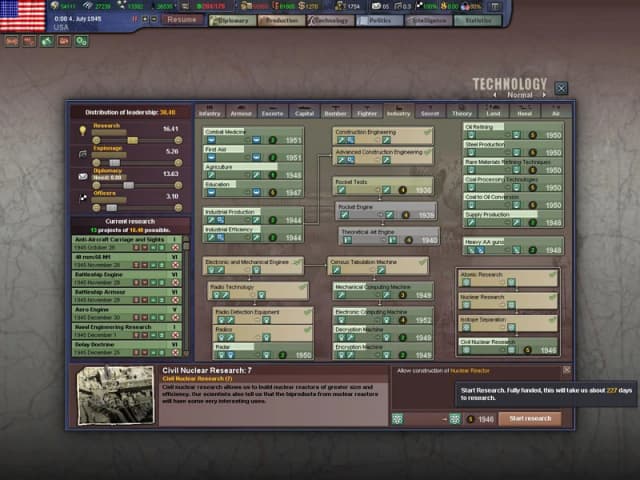Open the Intelligence screen from top menu
Image resolution: width=640 pixels, height=480 pixels.
(x=429, y=20)
